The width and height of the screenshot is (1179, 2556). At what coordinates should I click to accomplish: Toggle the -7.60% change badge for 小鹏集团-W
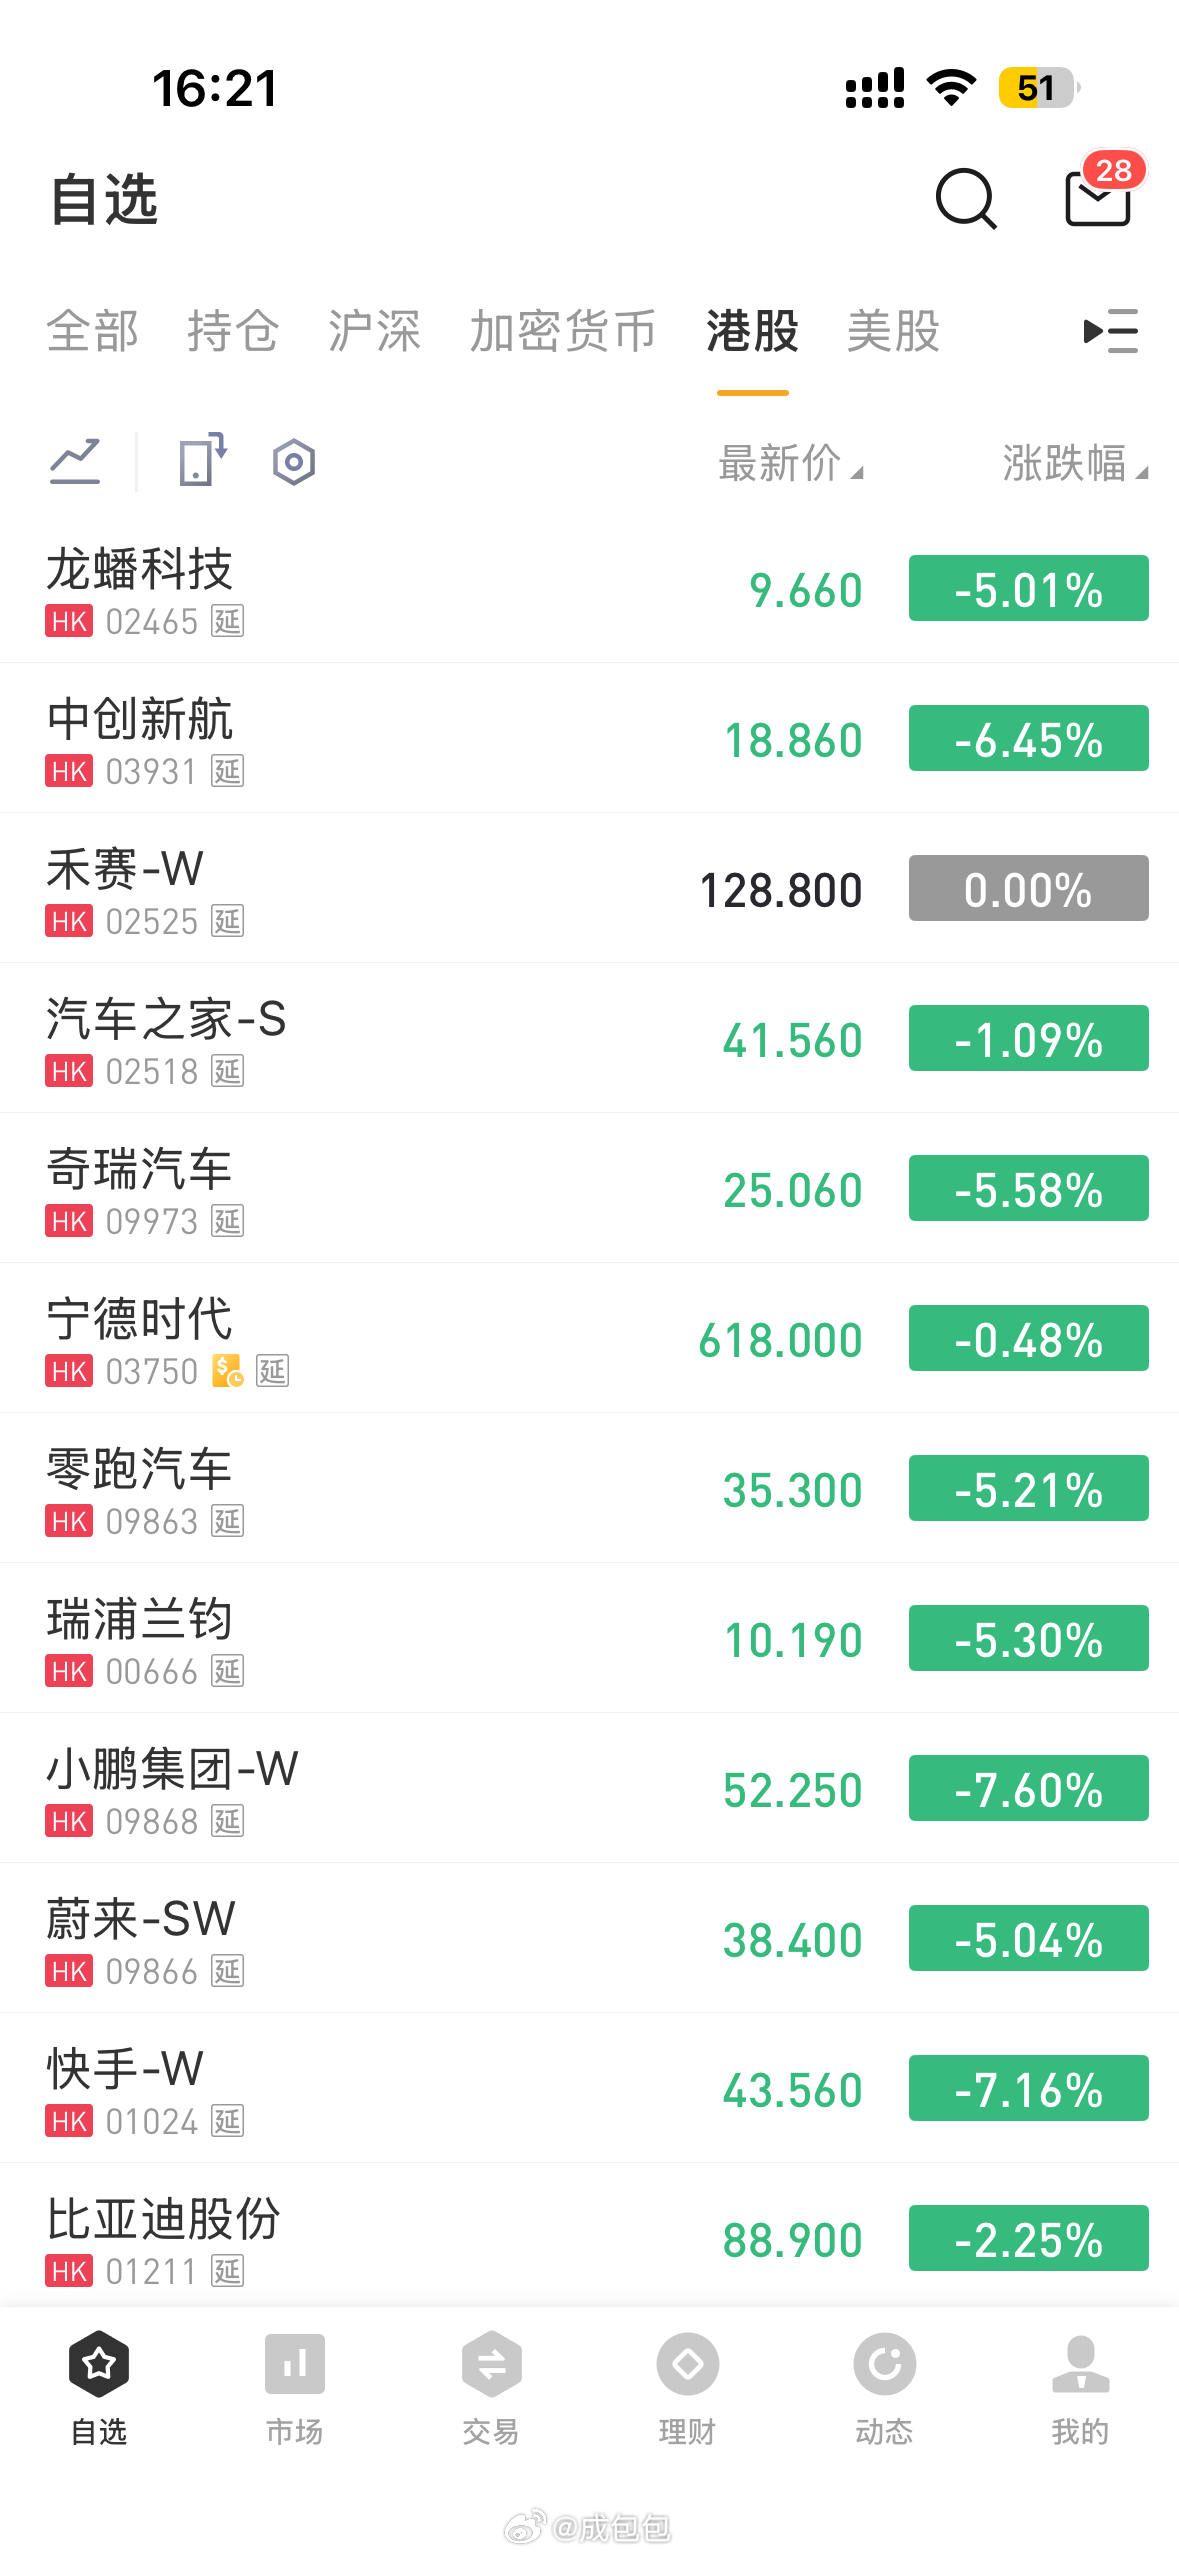point(1028,1788)
